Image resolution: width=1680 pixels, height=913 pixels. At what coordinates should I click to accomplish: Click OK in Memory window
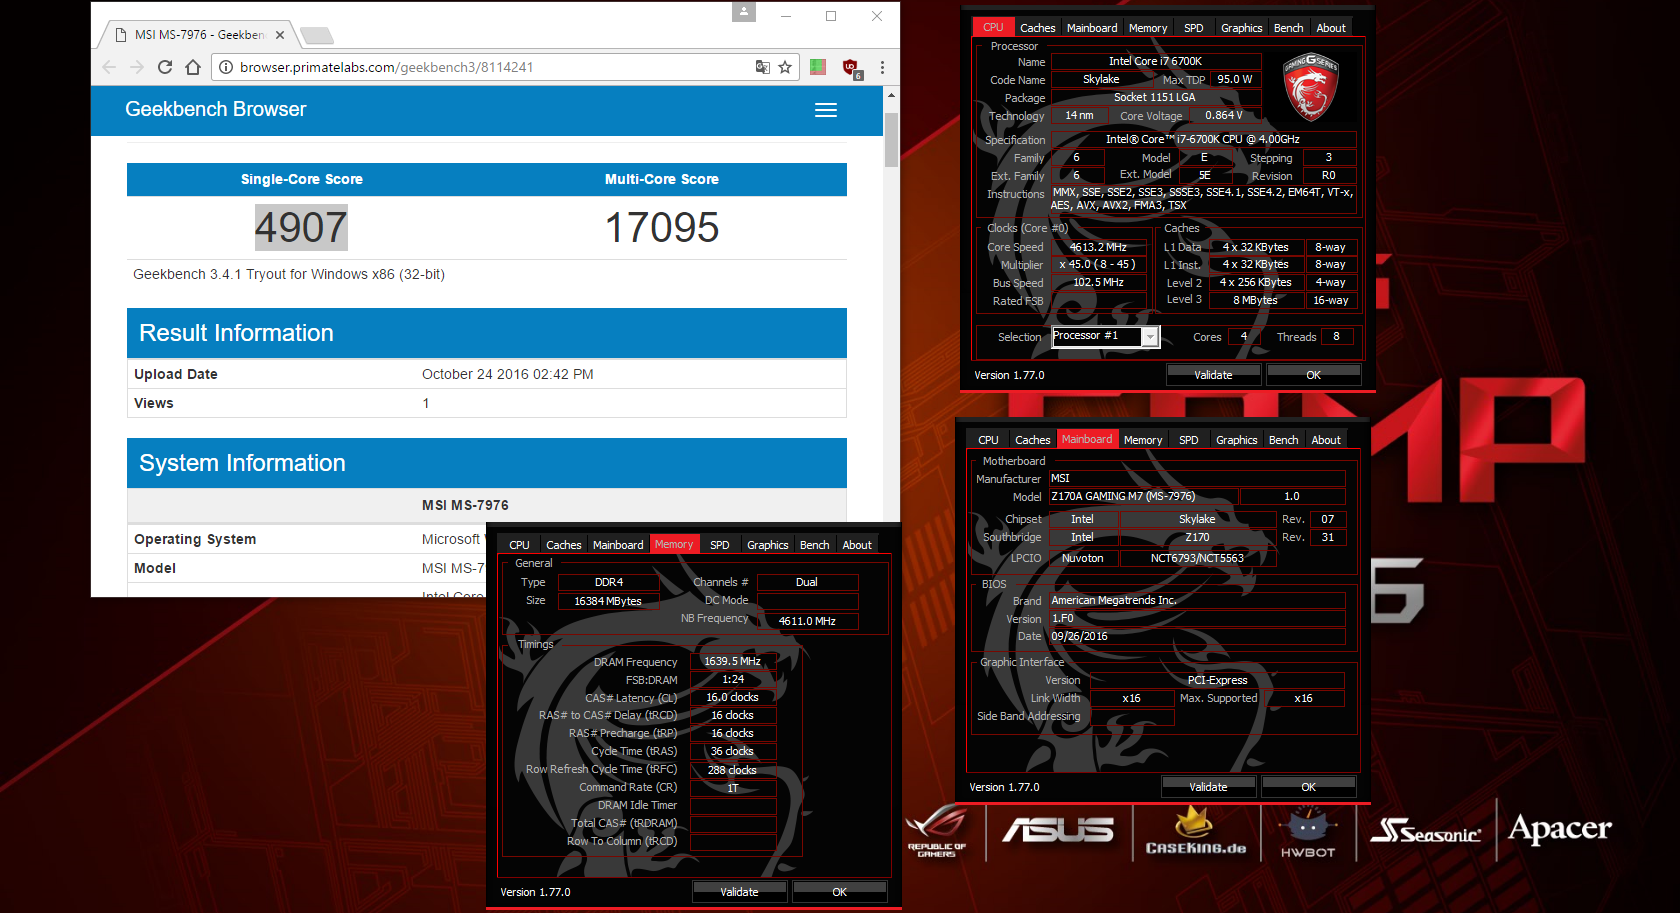point(839,892)
